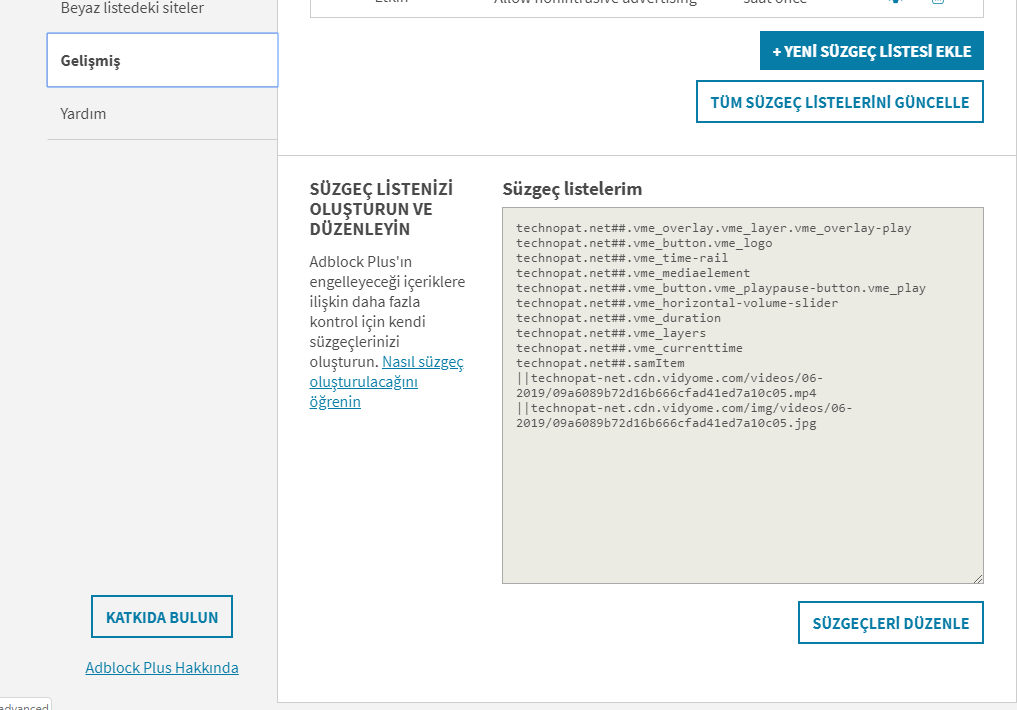Click the textarea resize handle corner
Viewport: 1017px width, 710px height.
coord(977,578)
